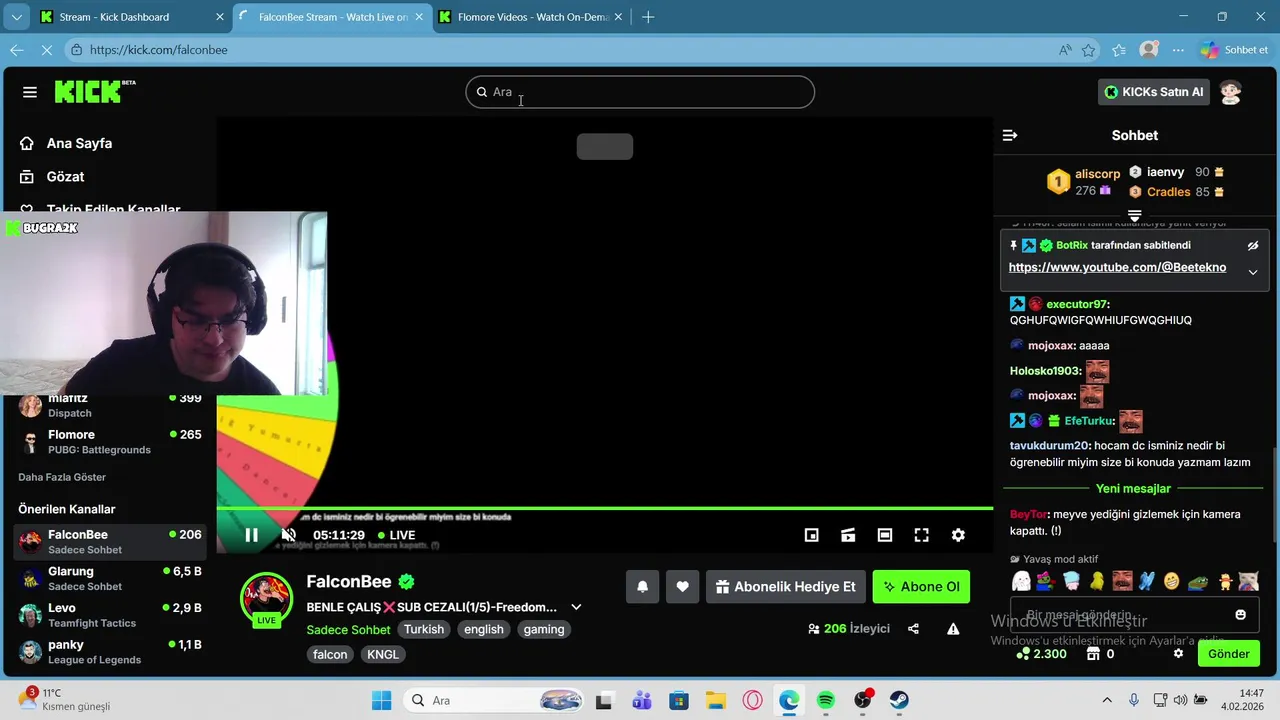This screenshot has height=720, width=1280.
Task: Toggle notification bell for FalconBee
Action: (643, 587)
